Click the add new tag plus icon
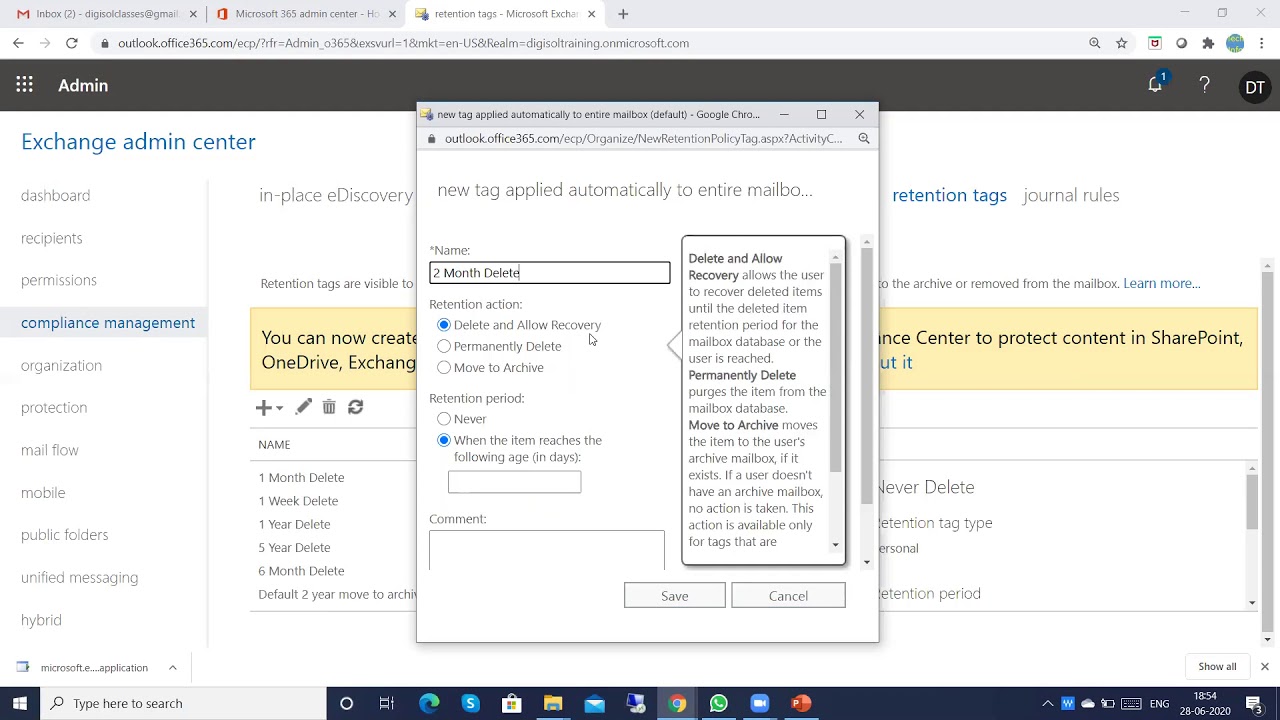1280x720 pixels. [x=263, y=407]
